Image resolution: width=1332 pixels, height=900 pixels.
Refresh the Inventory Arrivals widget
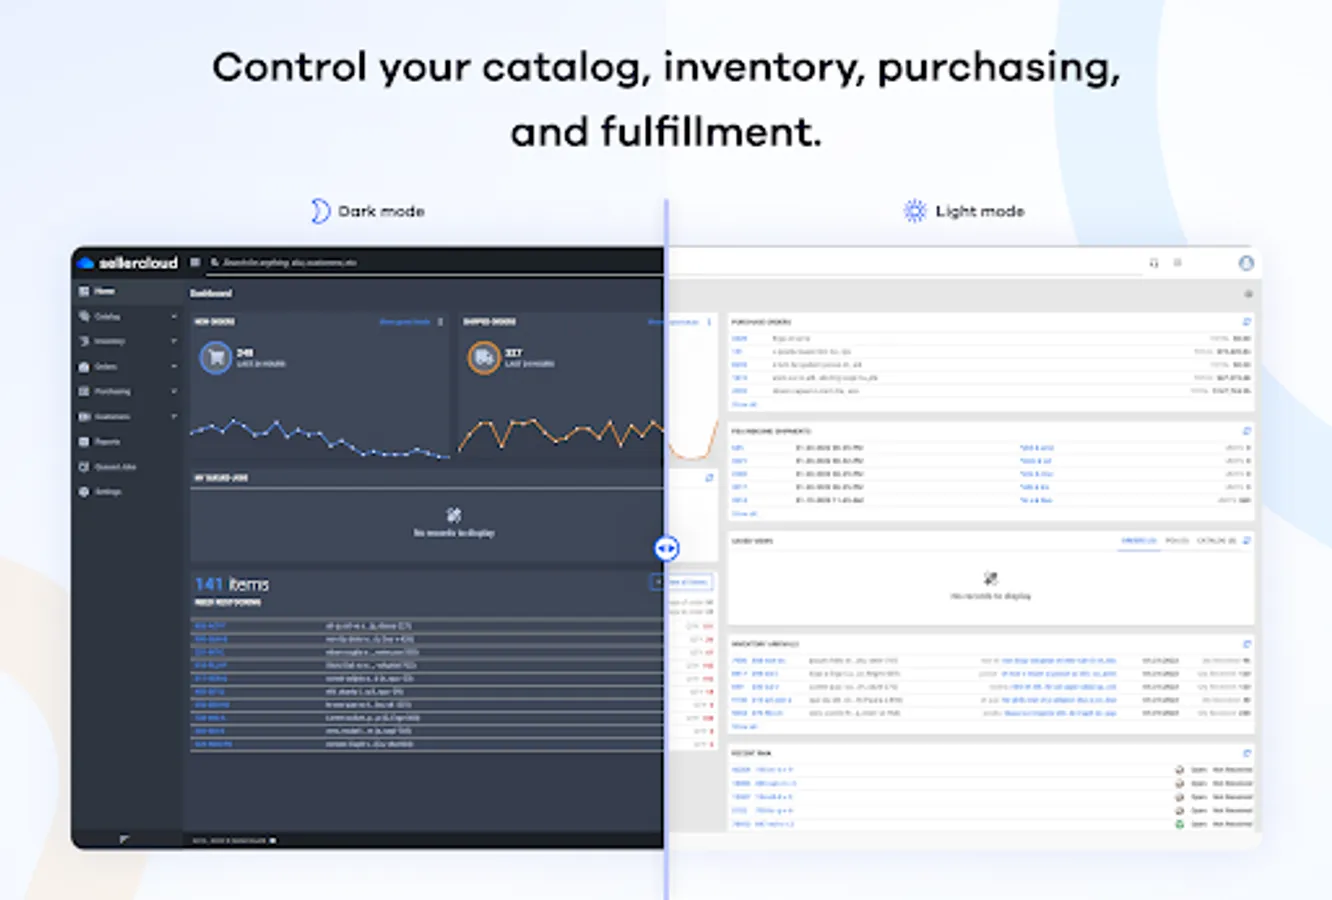(1246, 645)
